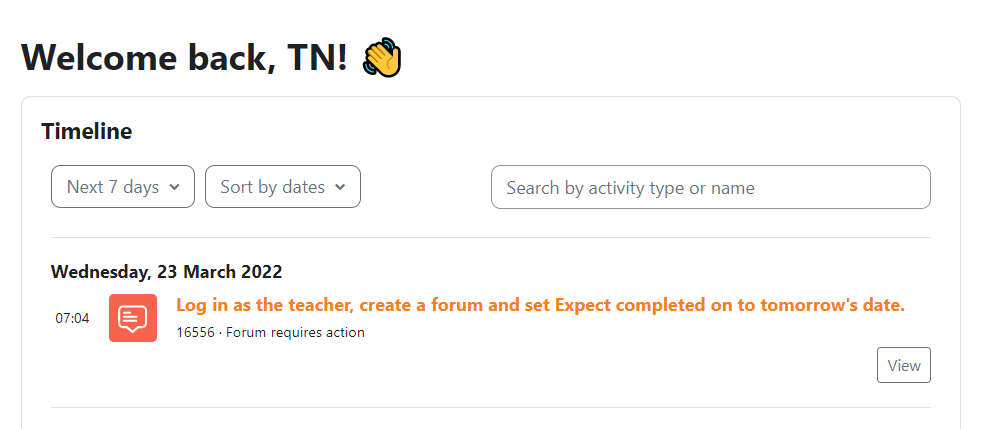Open the forum event titled Expect completed on

click(540, 305)
